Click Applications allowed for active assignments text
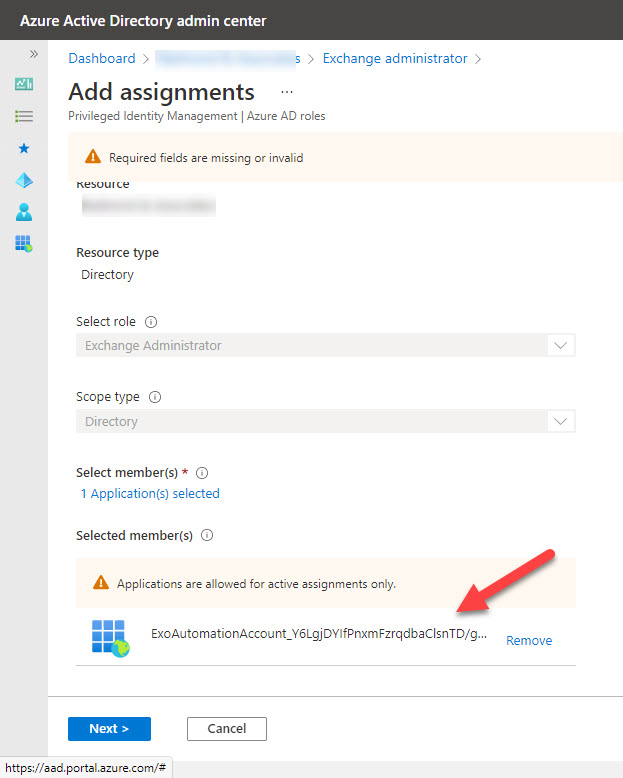 coord(256,584)
